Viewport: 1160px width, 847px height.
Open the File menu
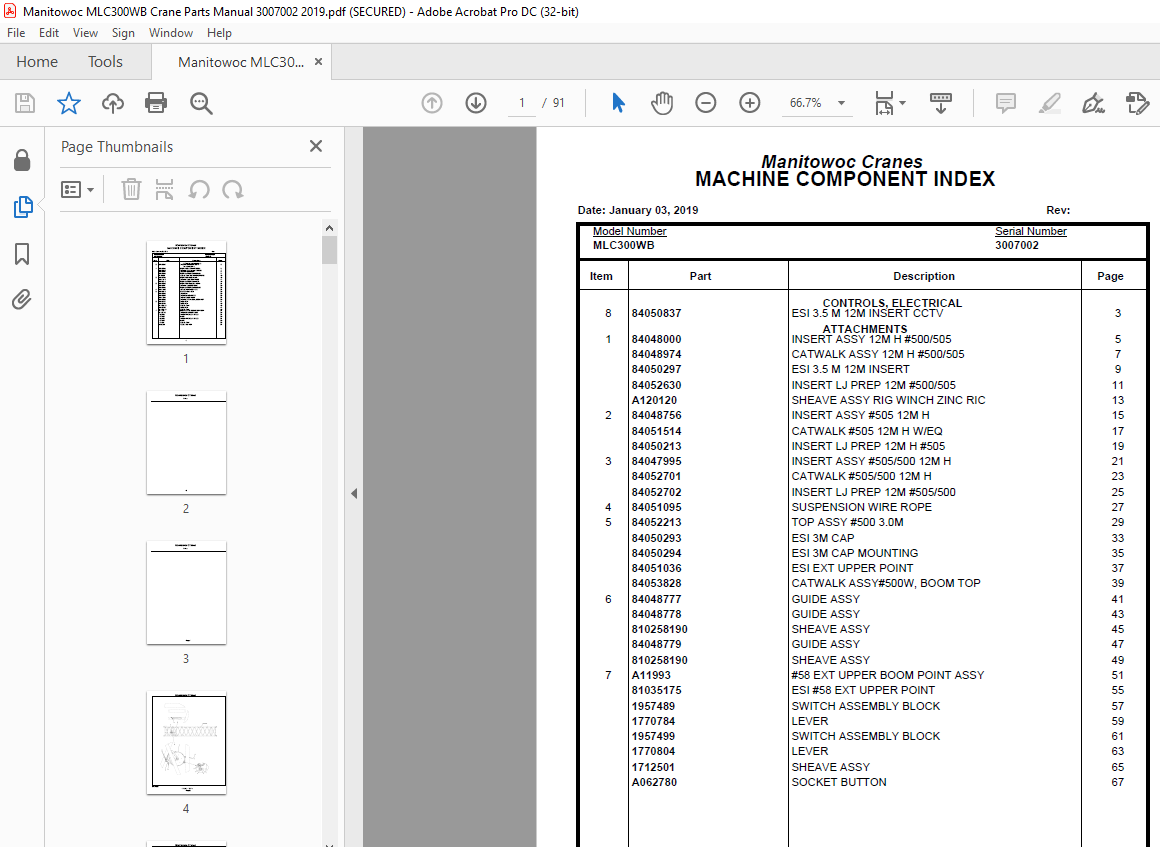click(16, 33)
